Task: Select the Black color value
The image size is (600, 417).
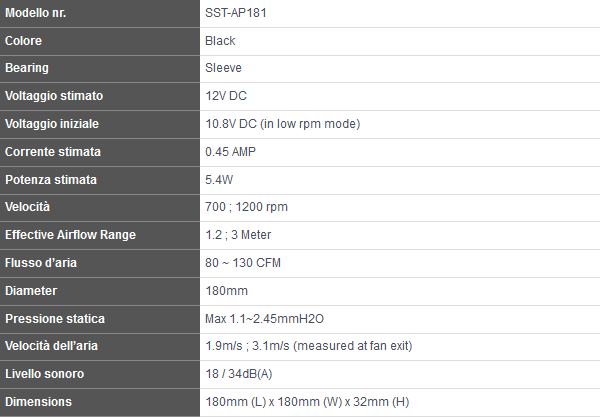Action: coord(220,41)
